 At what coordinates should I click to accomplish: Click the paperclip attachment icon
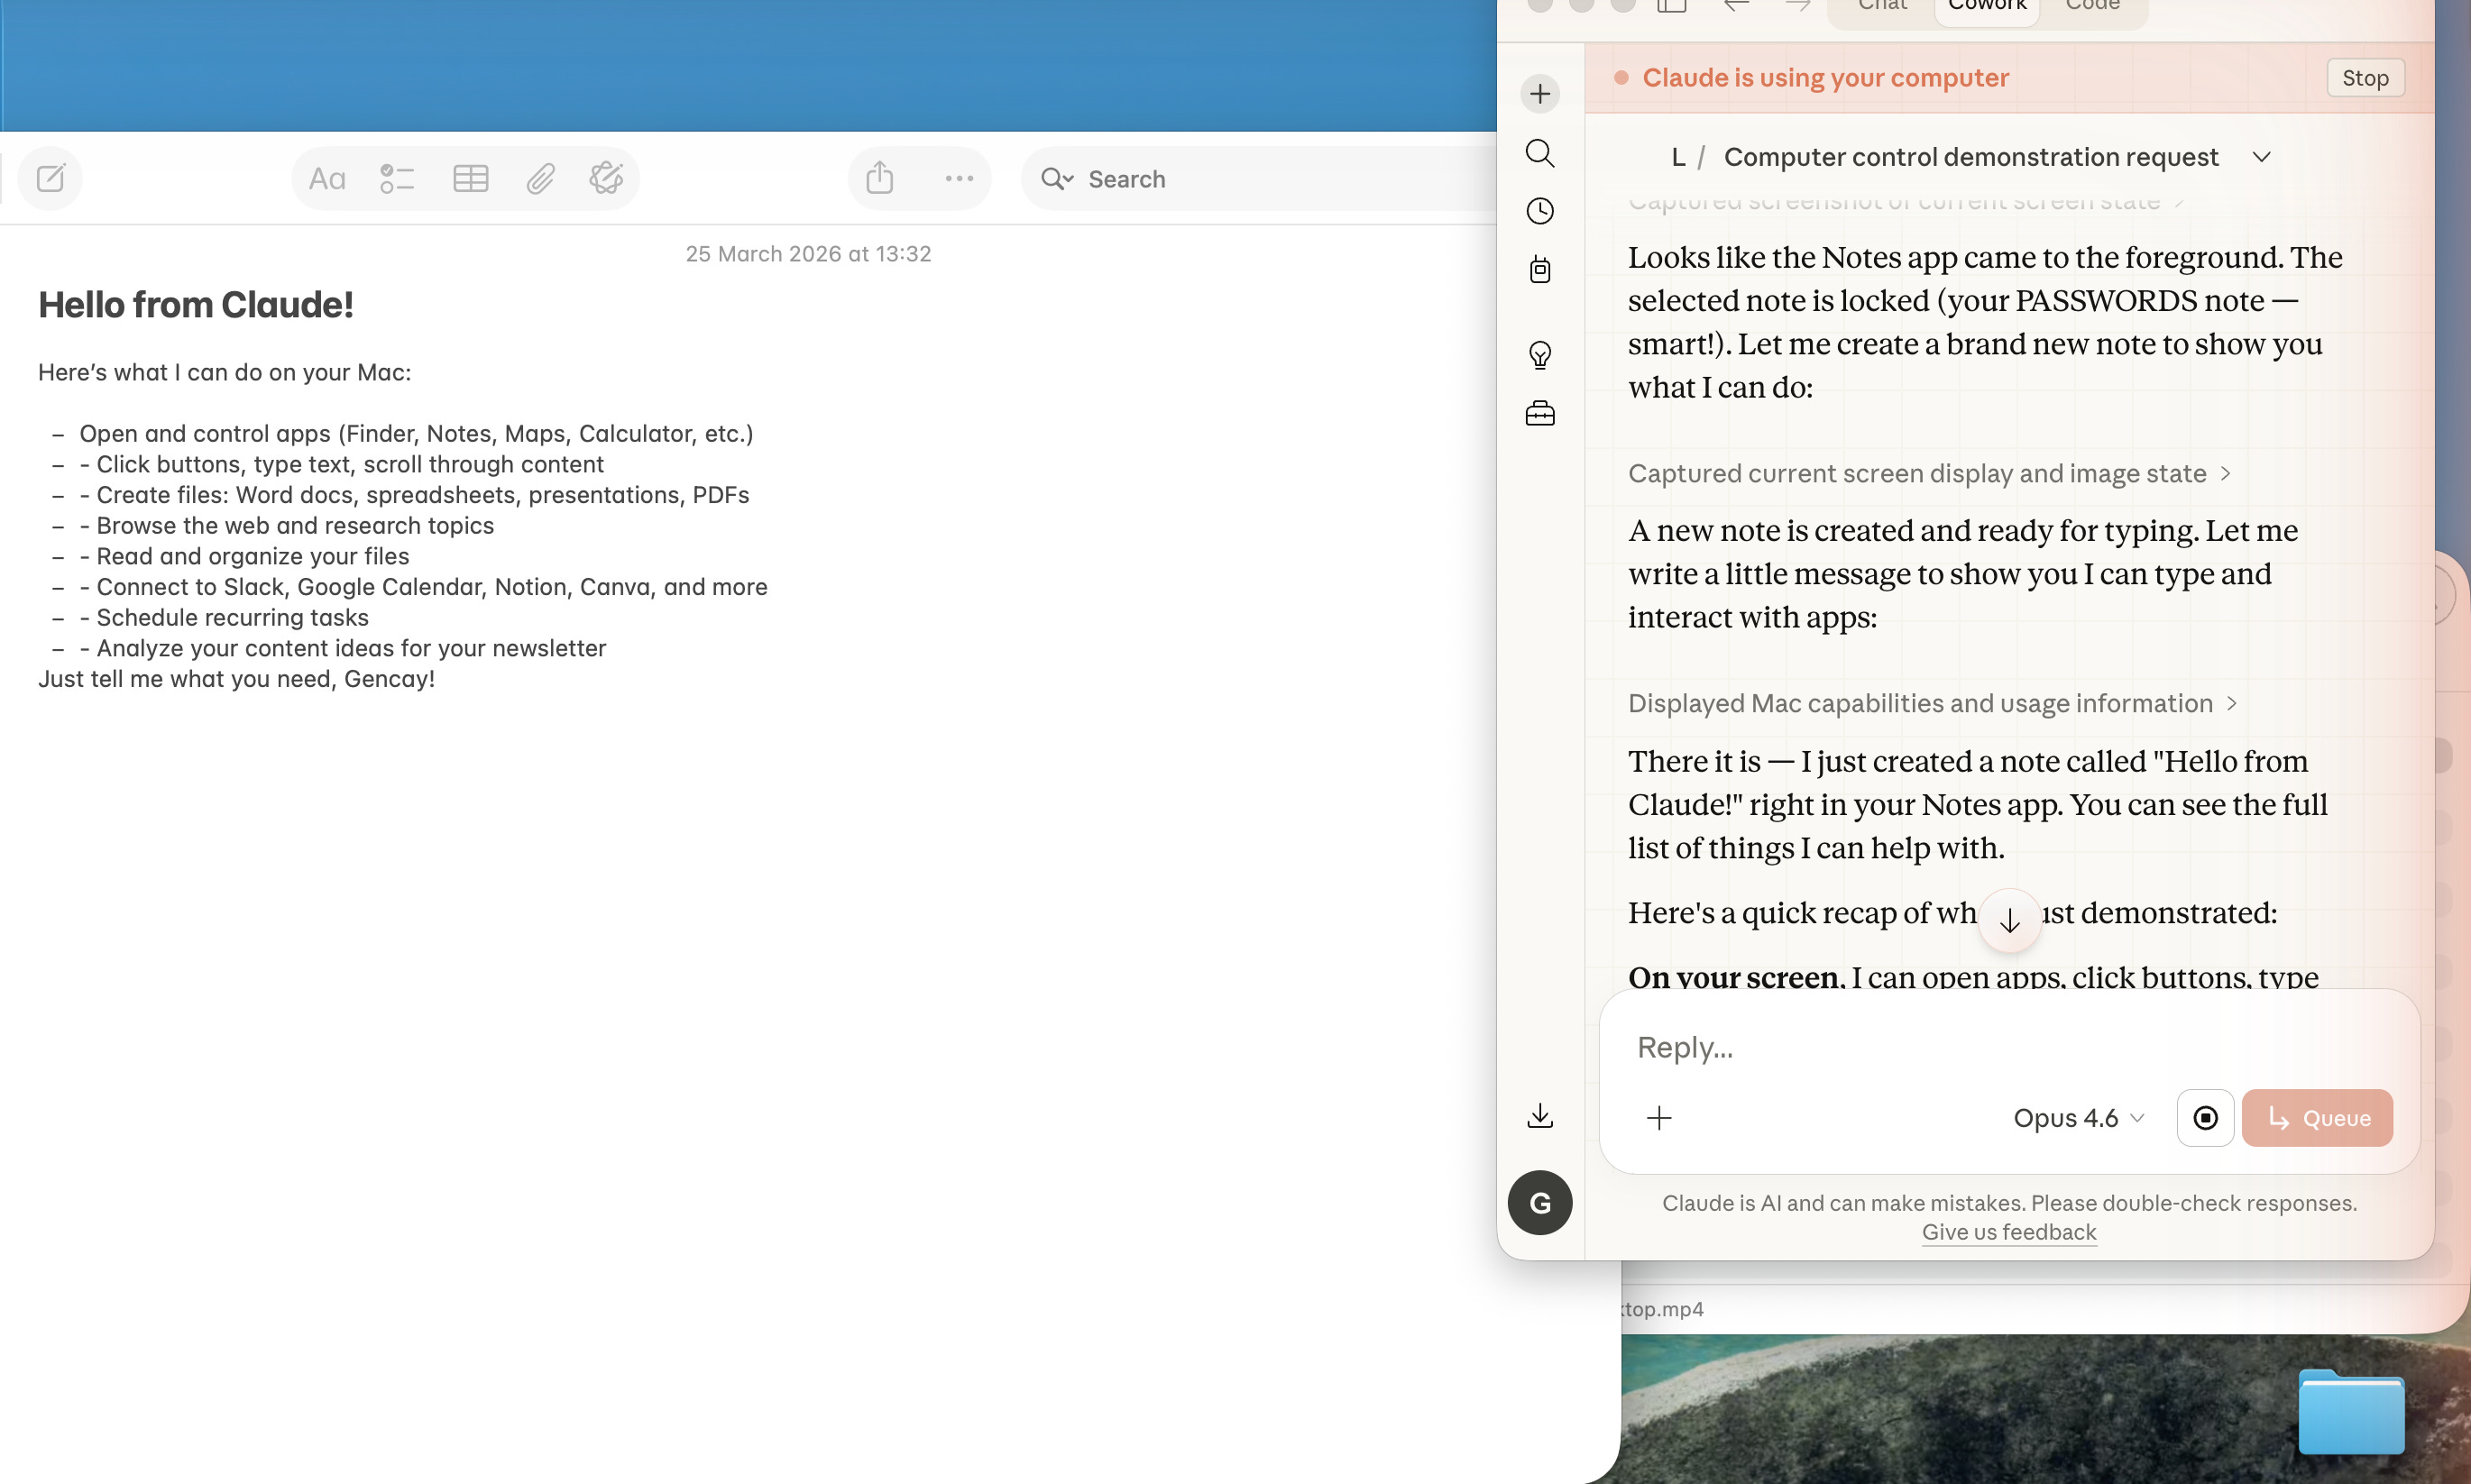pyautogui.click(x=540, y=179)
